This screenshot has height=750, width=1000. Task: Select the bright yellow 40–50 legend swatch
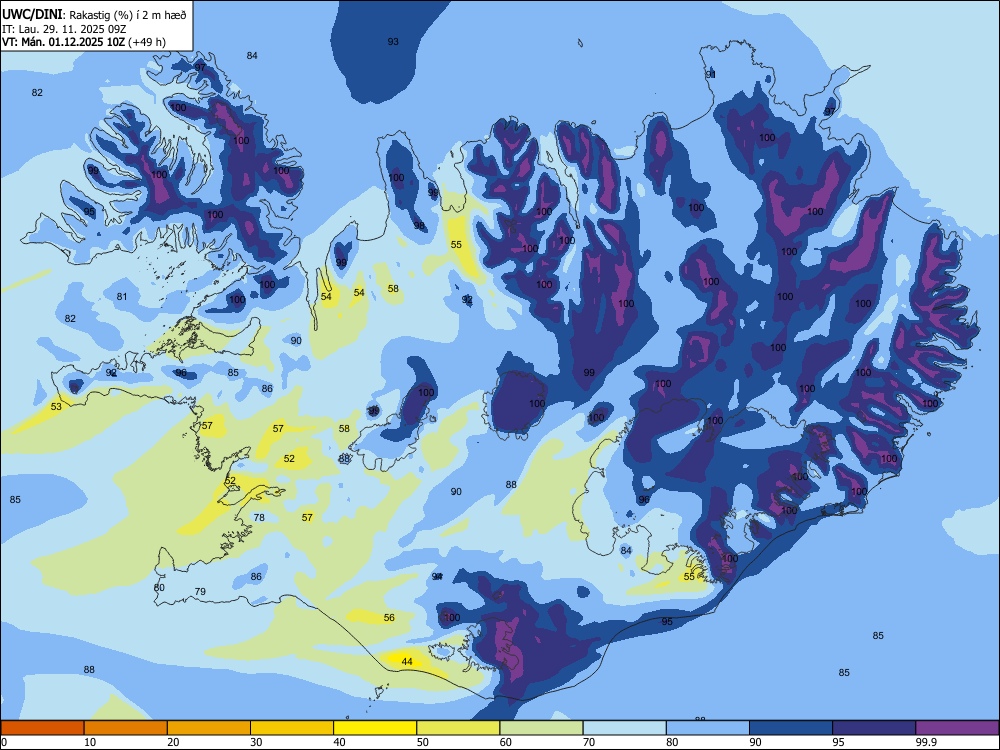(375, 728)
